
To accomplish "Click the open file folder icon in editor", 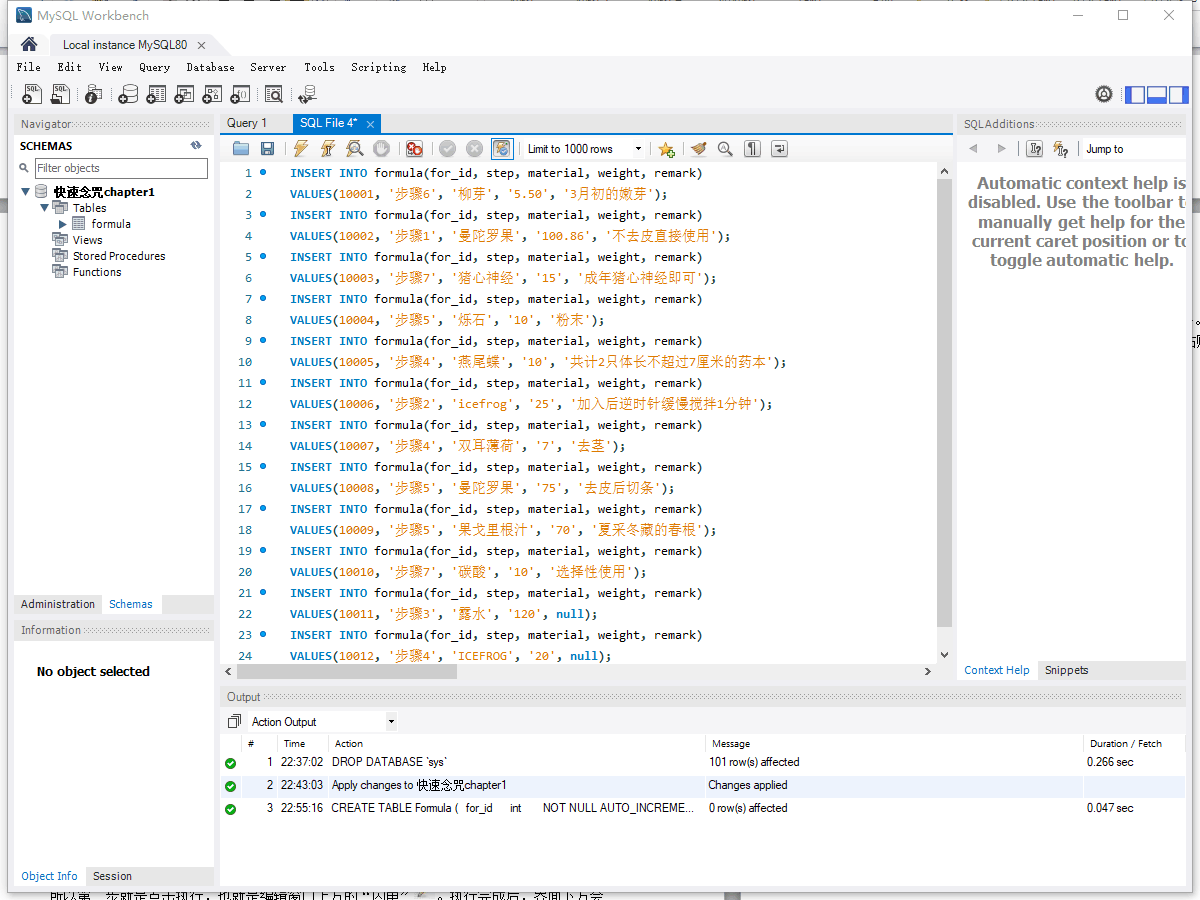I will pos(241,149).
